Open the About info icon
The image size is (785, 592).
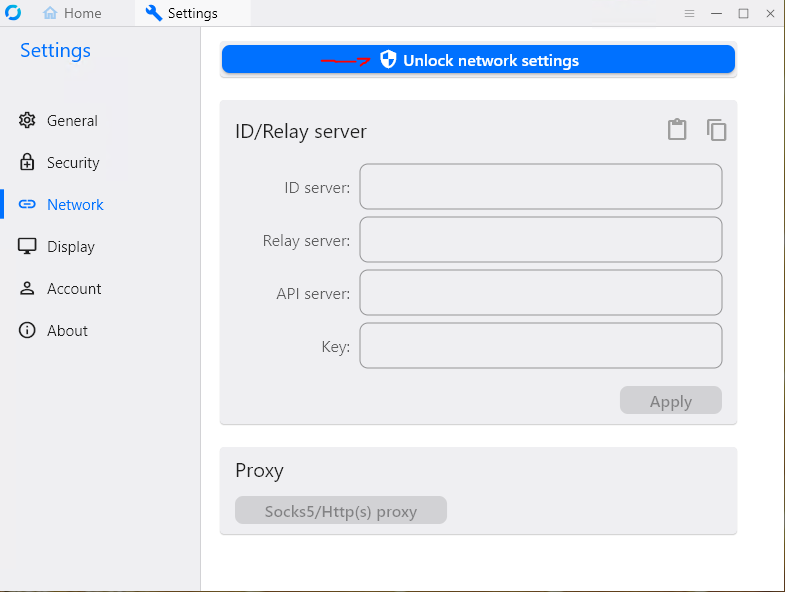(27, 331)
